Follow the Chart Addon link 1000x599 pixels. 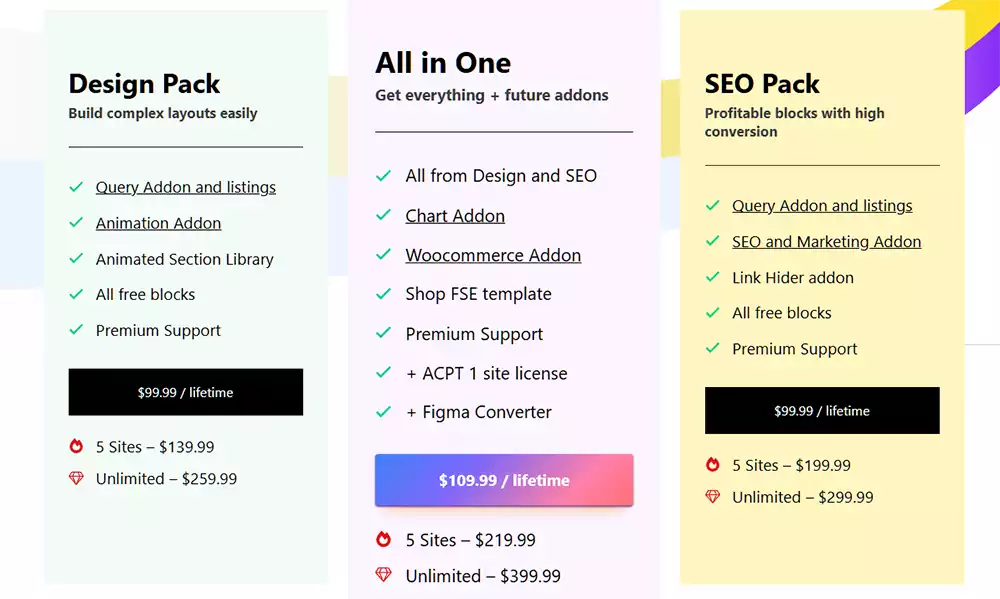(x=455, y=216)
